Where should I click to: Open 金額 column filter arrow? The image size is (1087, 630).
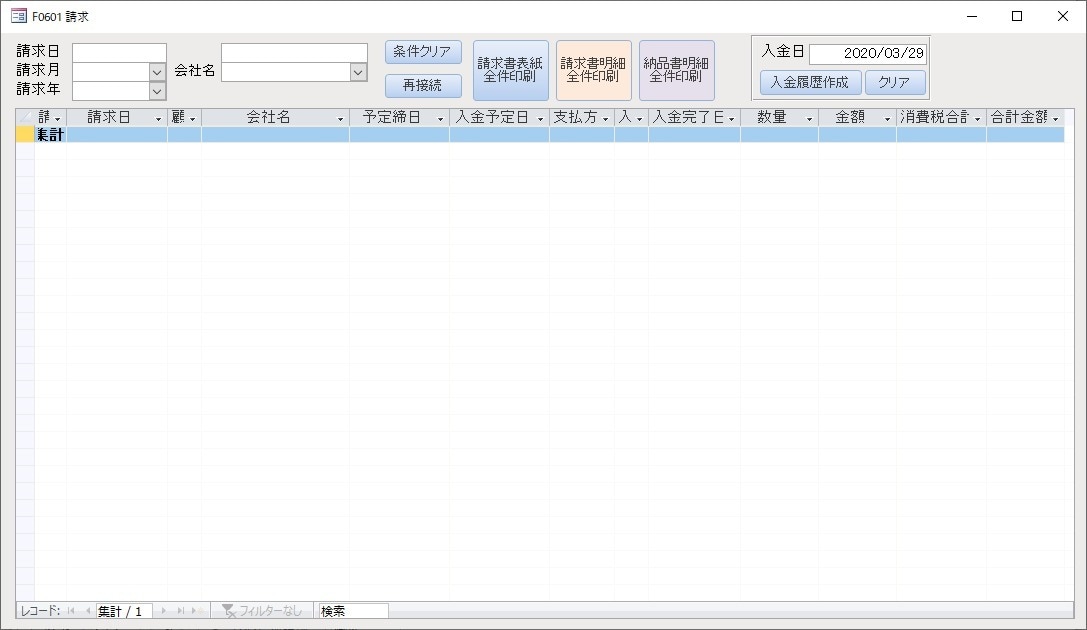[x=887, y=119]
